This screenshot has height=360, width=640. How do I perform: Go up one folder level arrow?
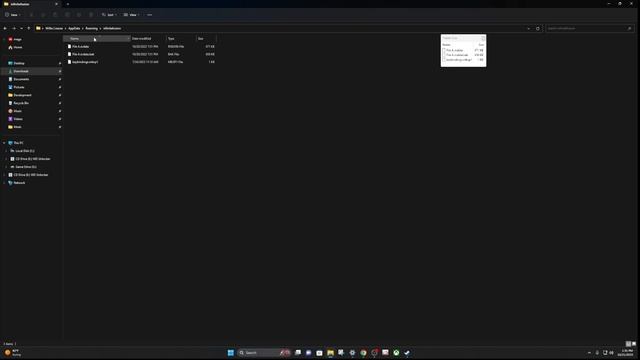point(29,29)
